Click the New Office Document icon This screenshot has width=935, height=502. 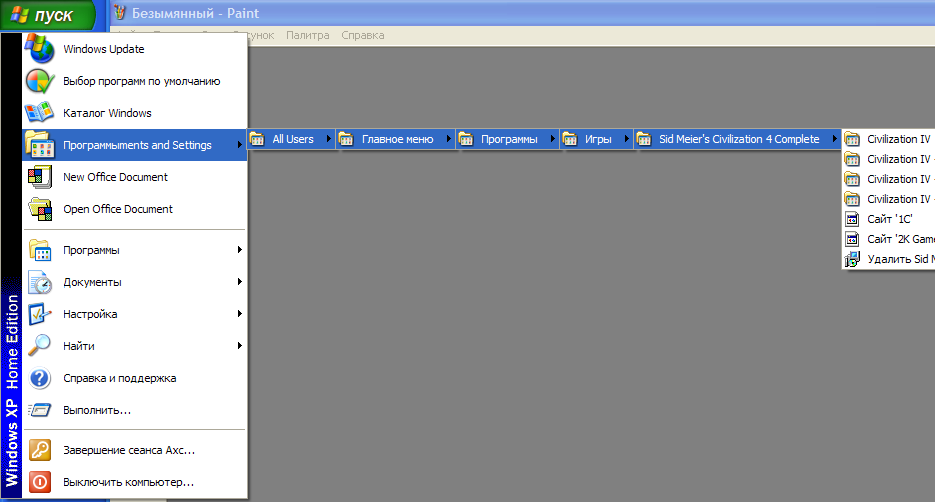click(39, 177)
